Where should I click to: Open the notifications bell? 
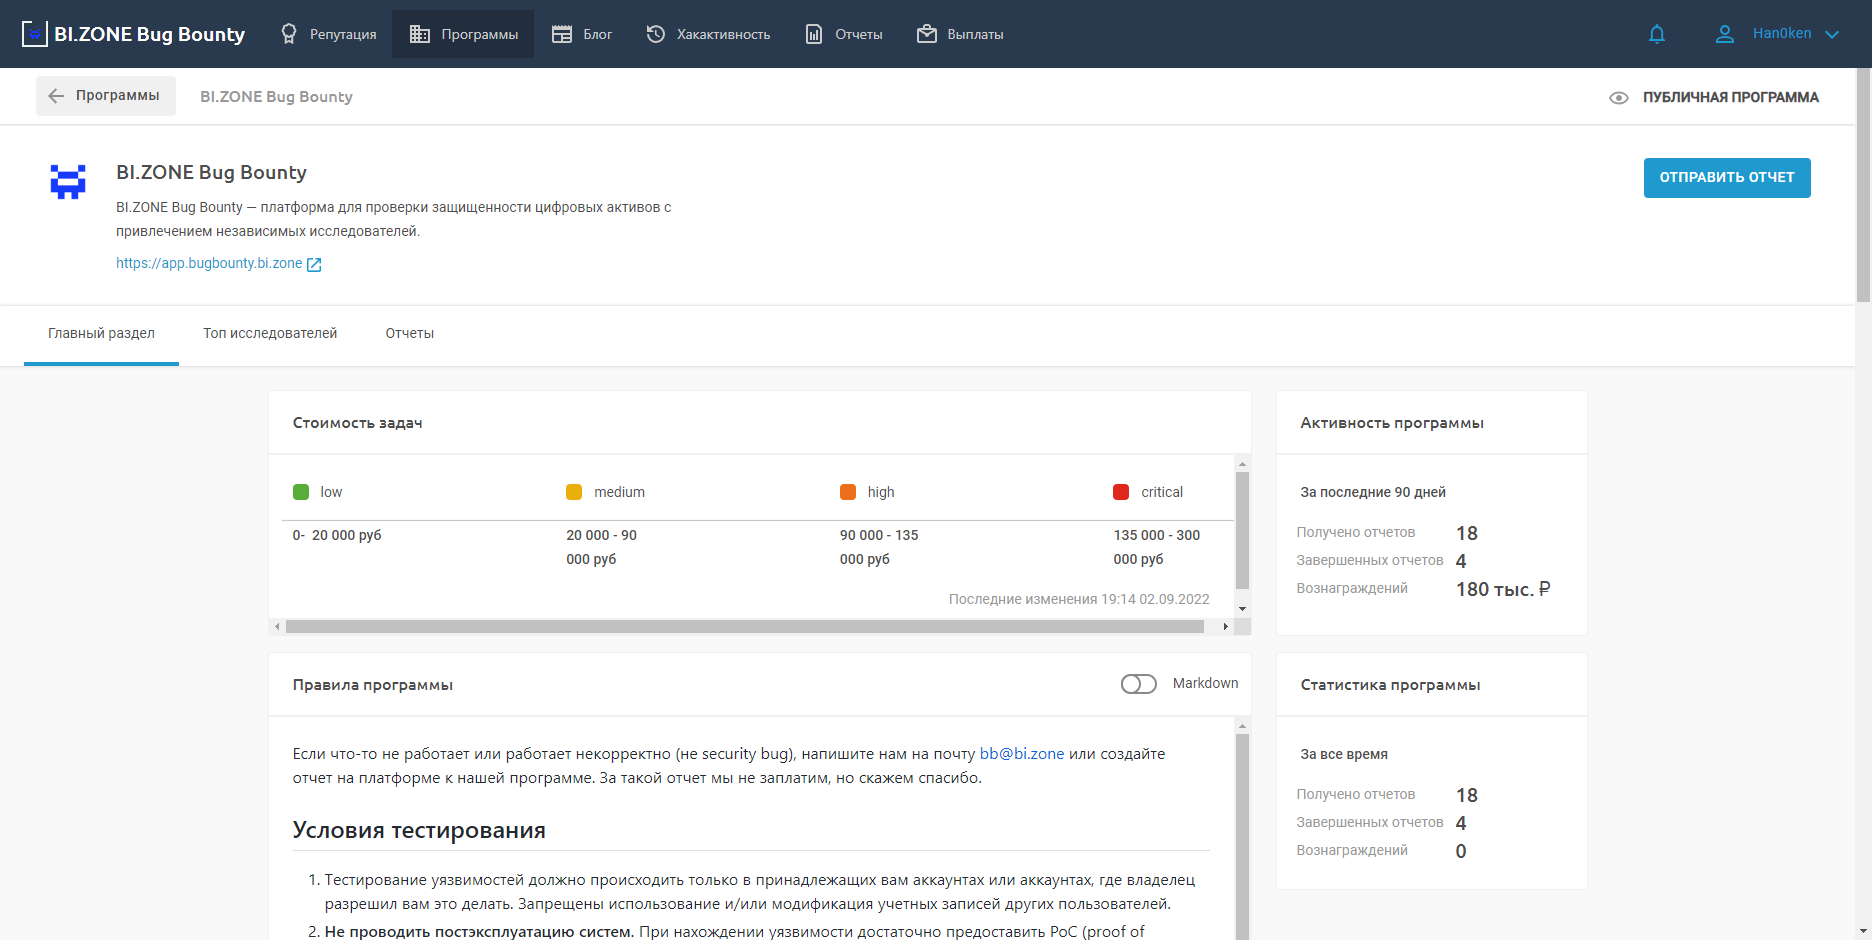[x=1657, y=34]
